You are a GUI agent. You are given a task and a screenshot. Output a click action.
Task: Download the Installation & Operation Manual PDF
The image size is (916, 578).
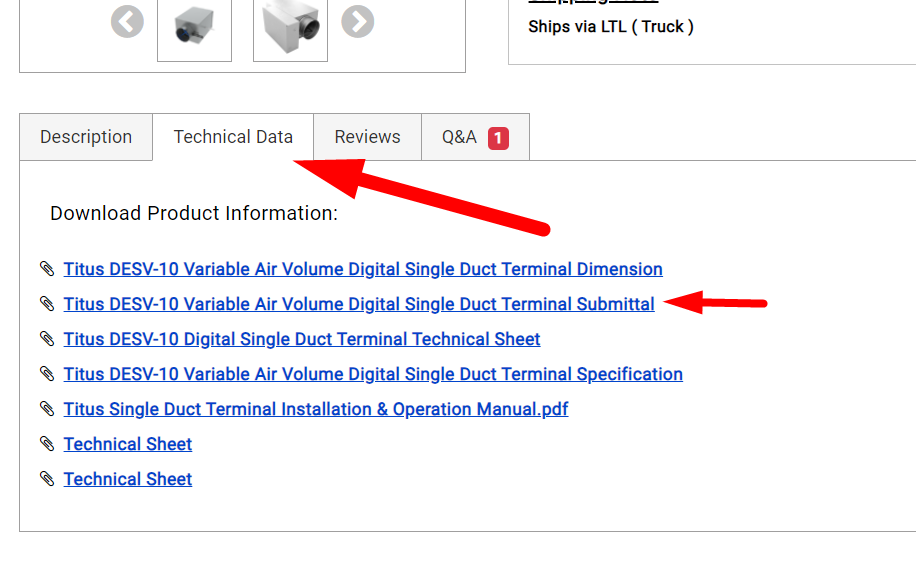[315, 409]
